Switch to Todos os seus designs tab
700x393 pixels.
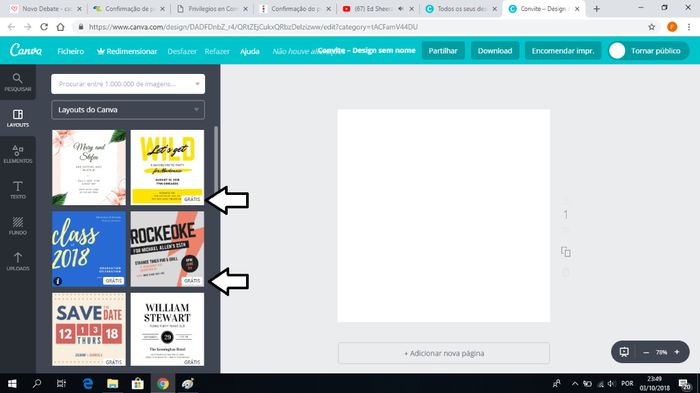tap(460, 8)
